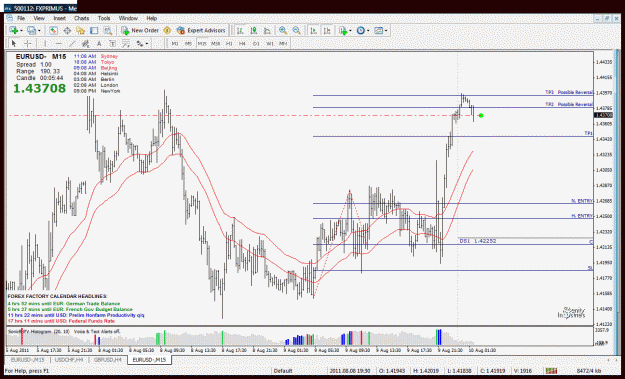Select the Equidistant Channel tool

[85, 43]
